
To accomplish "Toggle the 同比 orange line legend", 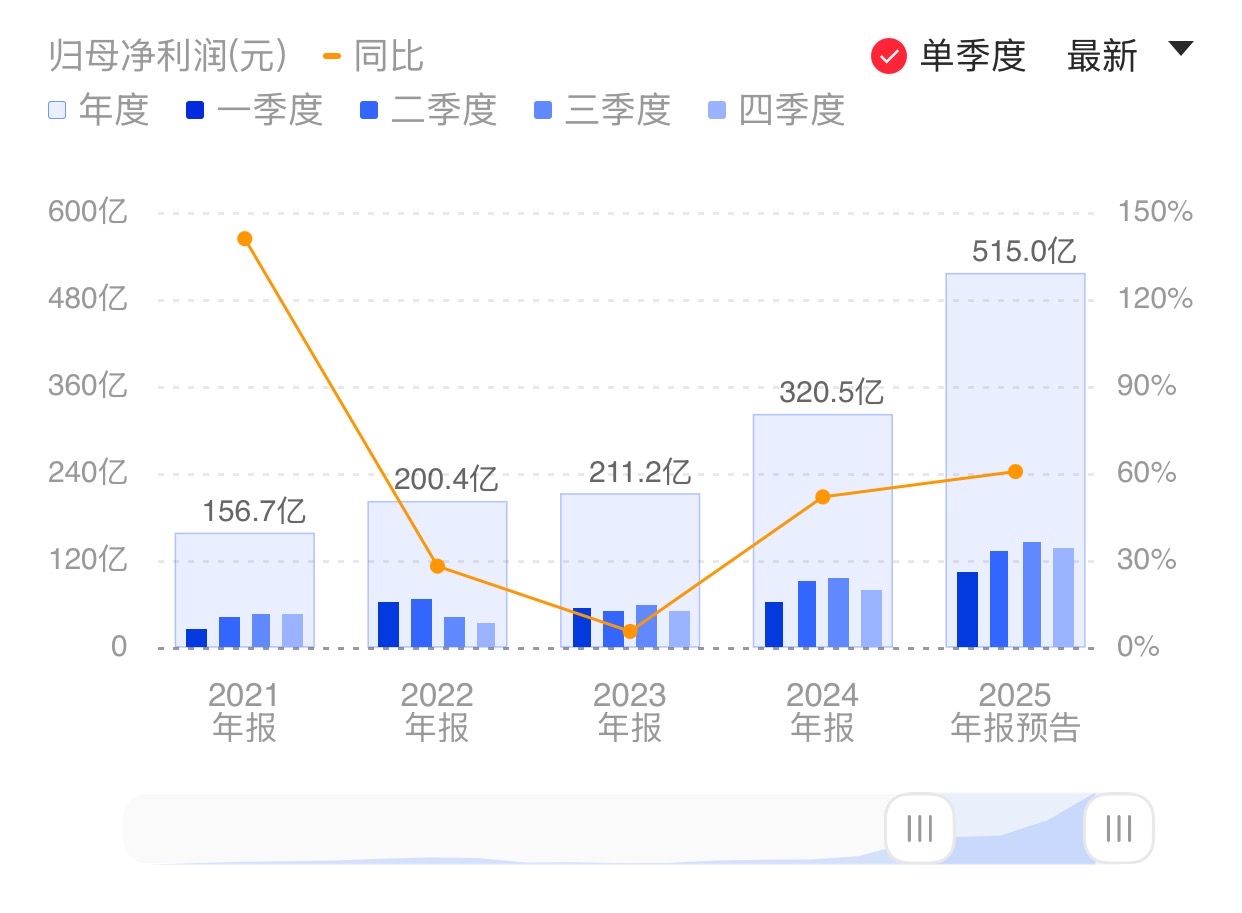I will click(x=374, y=56).
